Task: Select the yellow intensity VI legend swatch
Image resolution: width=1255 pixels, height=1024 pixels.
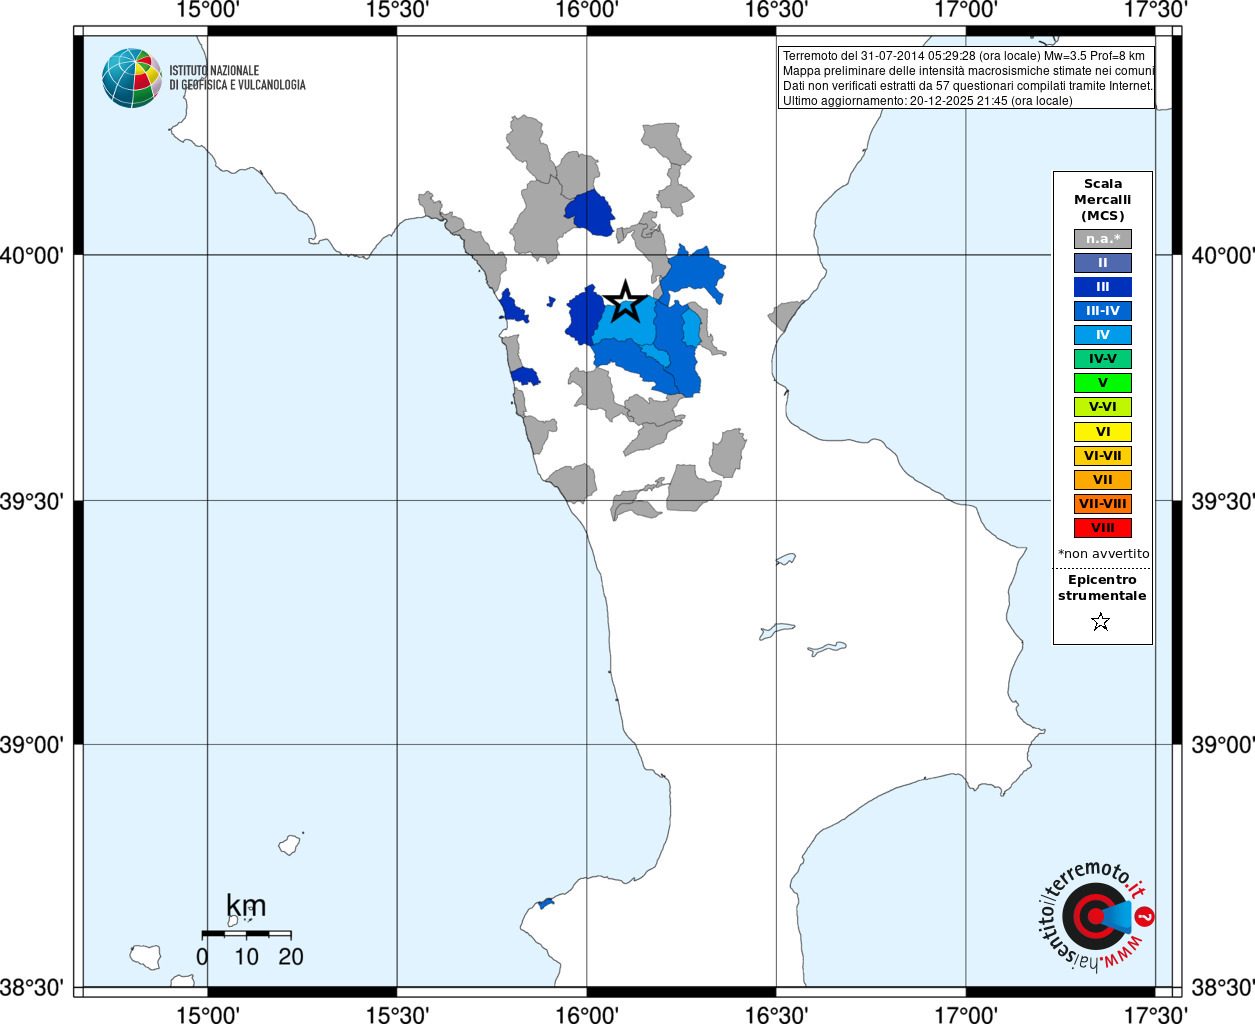Action: click(1103, 432)
